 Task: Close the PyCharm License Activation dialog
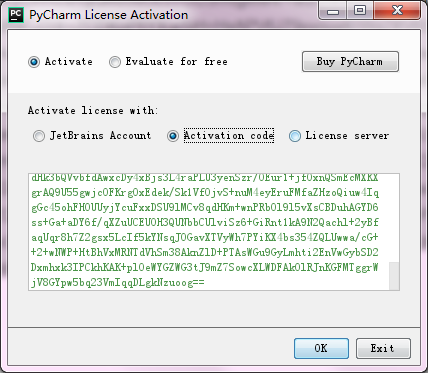397,11
